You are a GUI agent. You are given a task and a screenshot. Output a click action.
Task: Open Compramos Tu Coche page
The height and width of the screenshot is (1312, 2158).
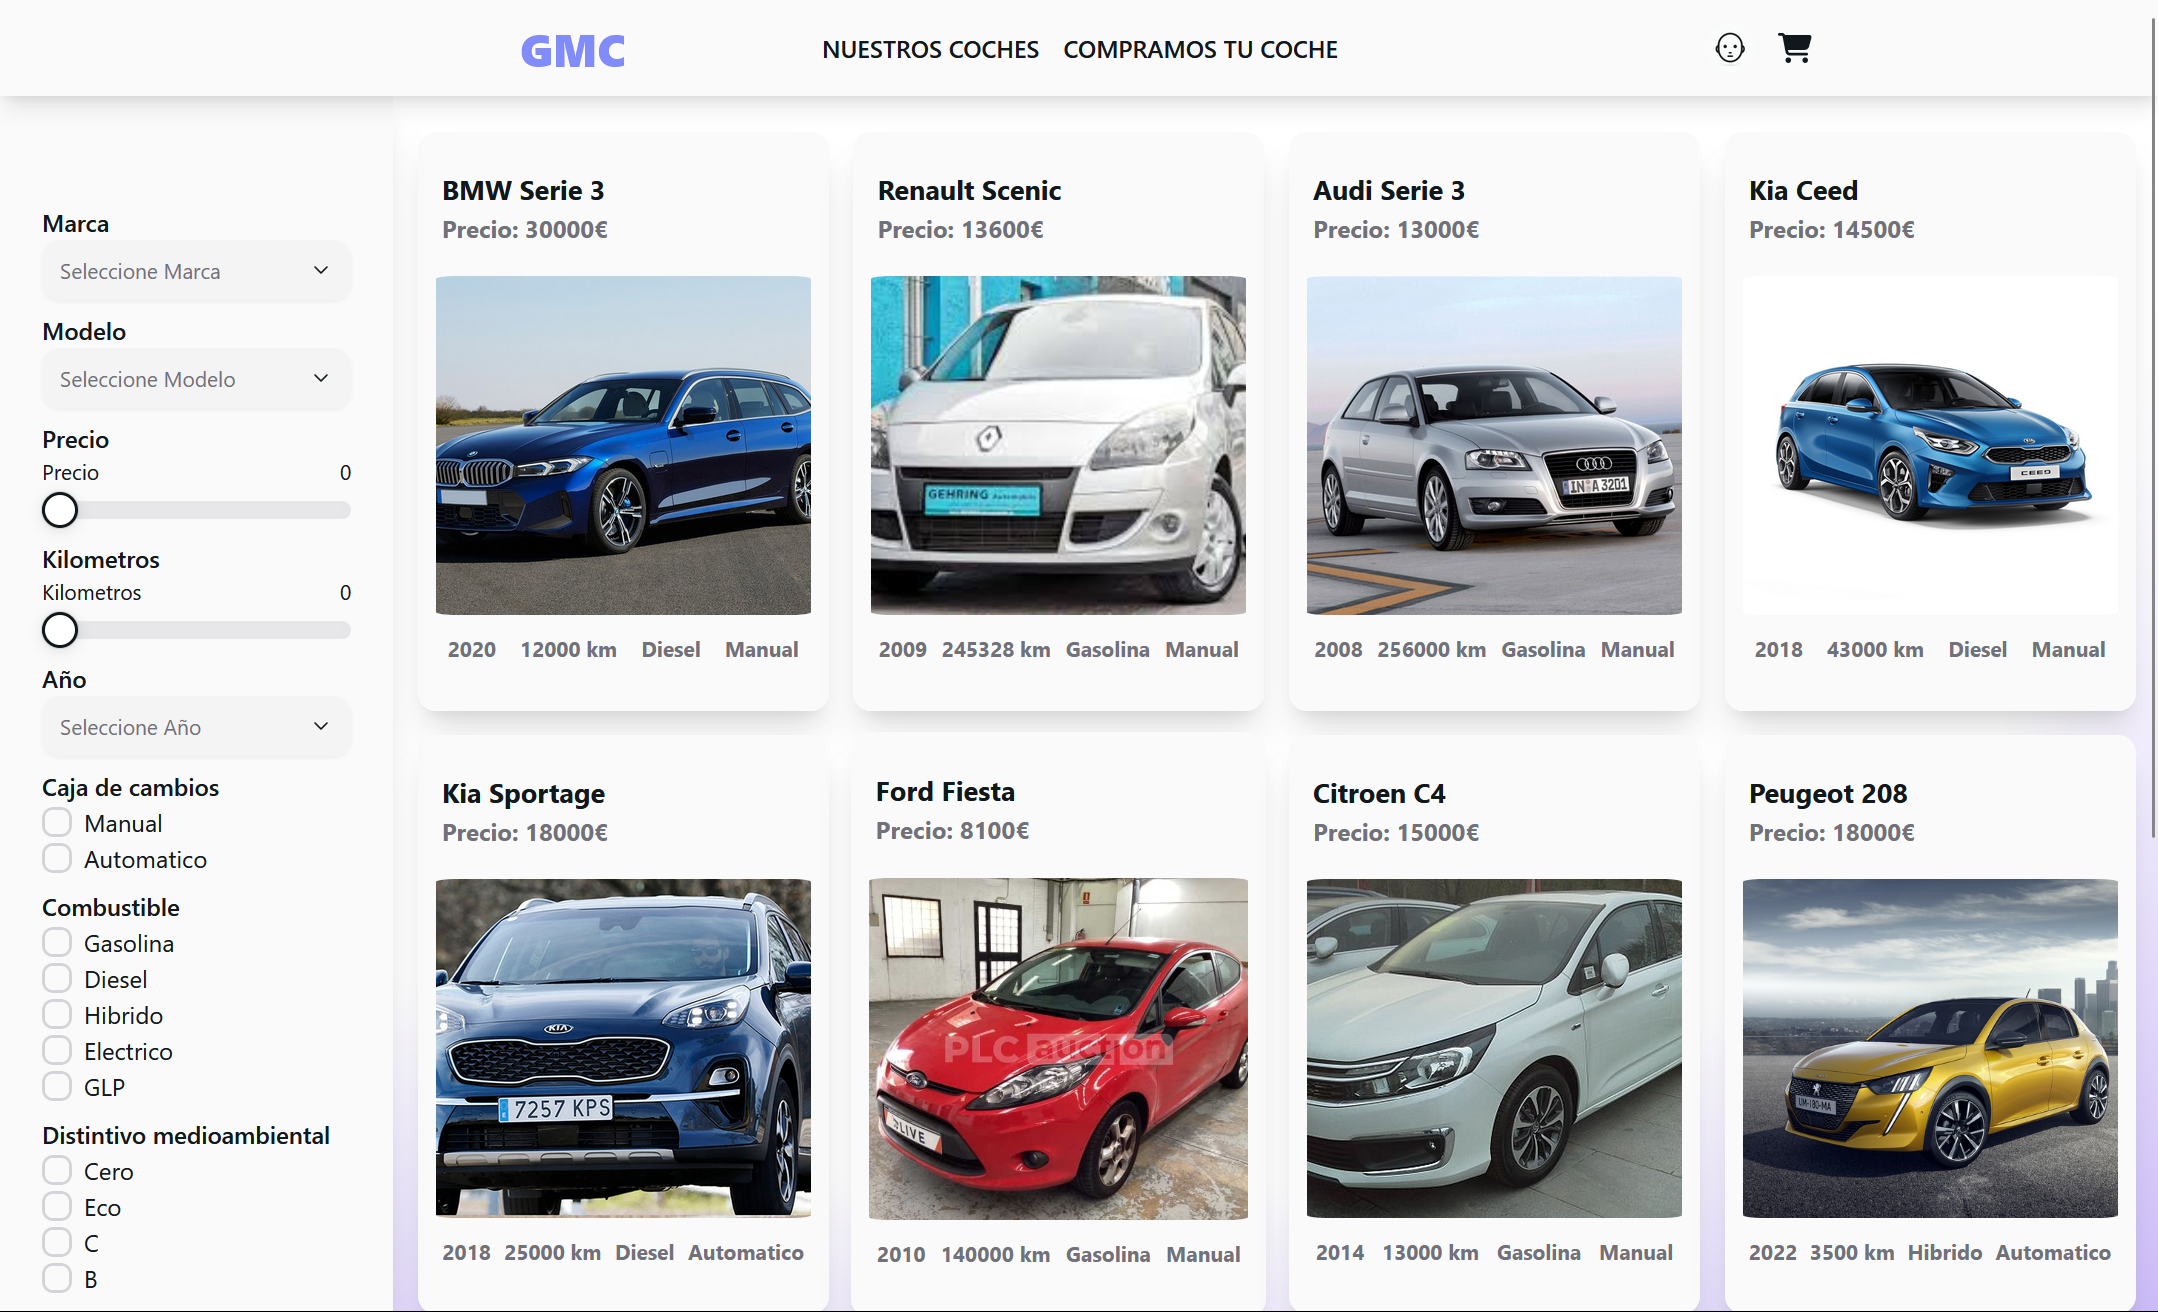(1200, 49)
